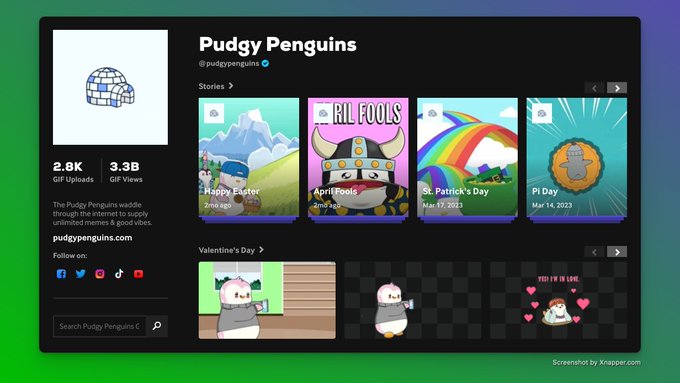680x383 pixels.
Task: Click the 'Follow on:' label
Action: [x=70, y=255]
